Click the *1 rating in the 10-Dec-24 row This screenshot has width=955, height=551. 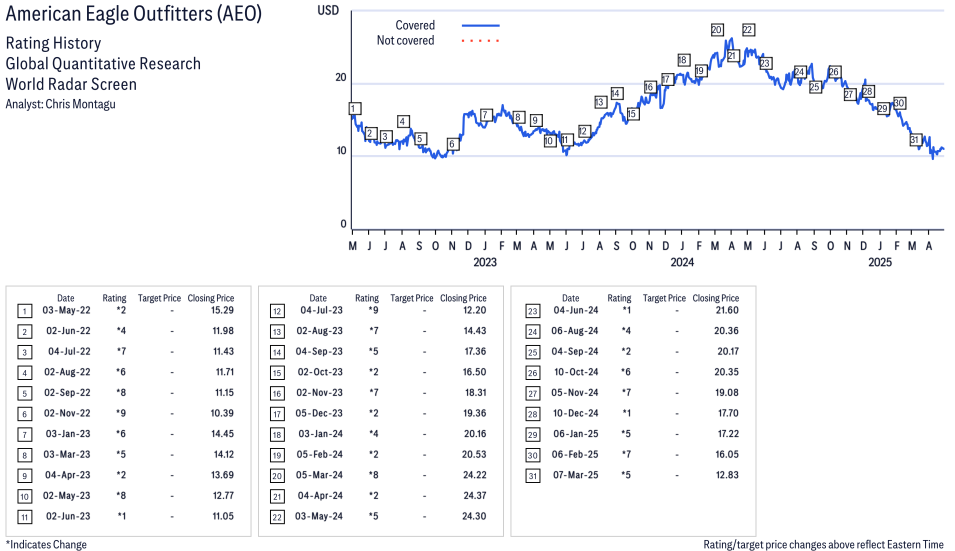(x=626, y=413)
